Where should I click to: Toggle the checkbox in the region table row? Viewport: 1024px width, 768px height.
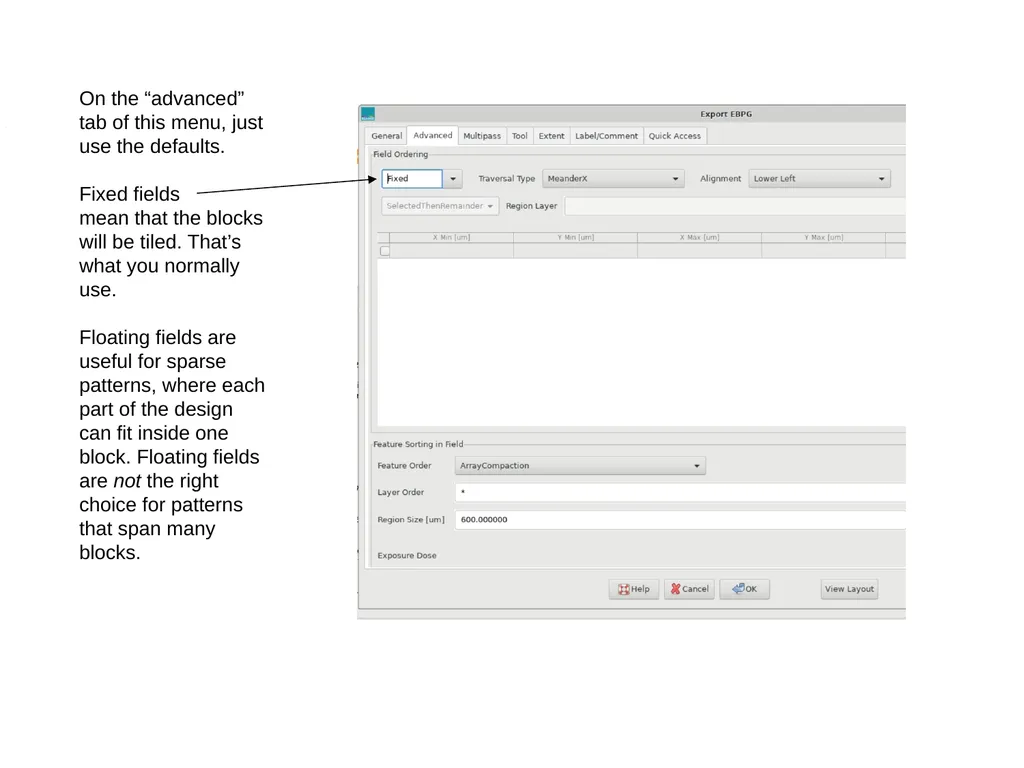click(x=385, y=251)
